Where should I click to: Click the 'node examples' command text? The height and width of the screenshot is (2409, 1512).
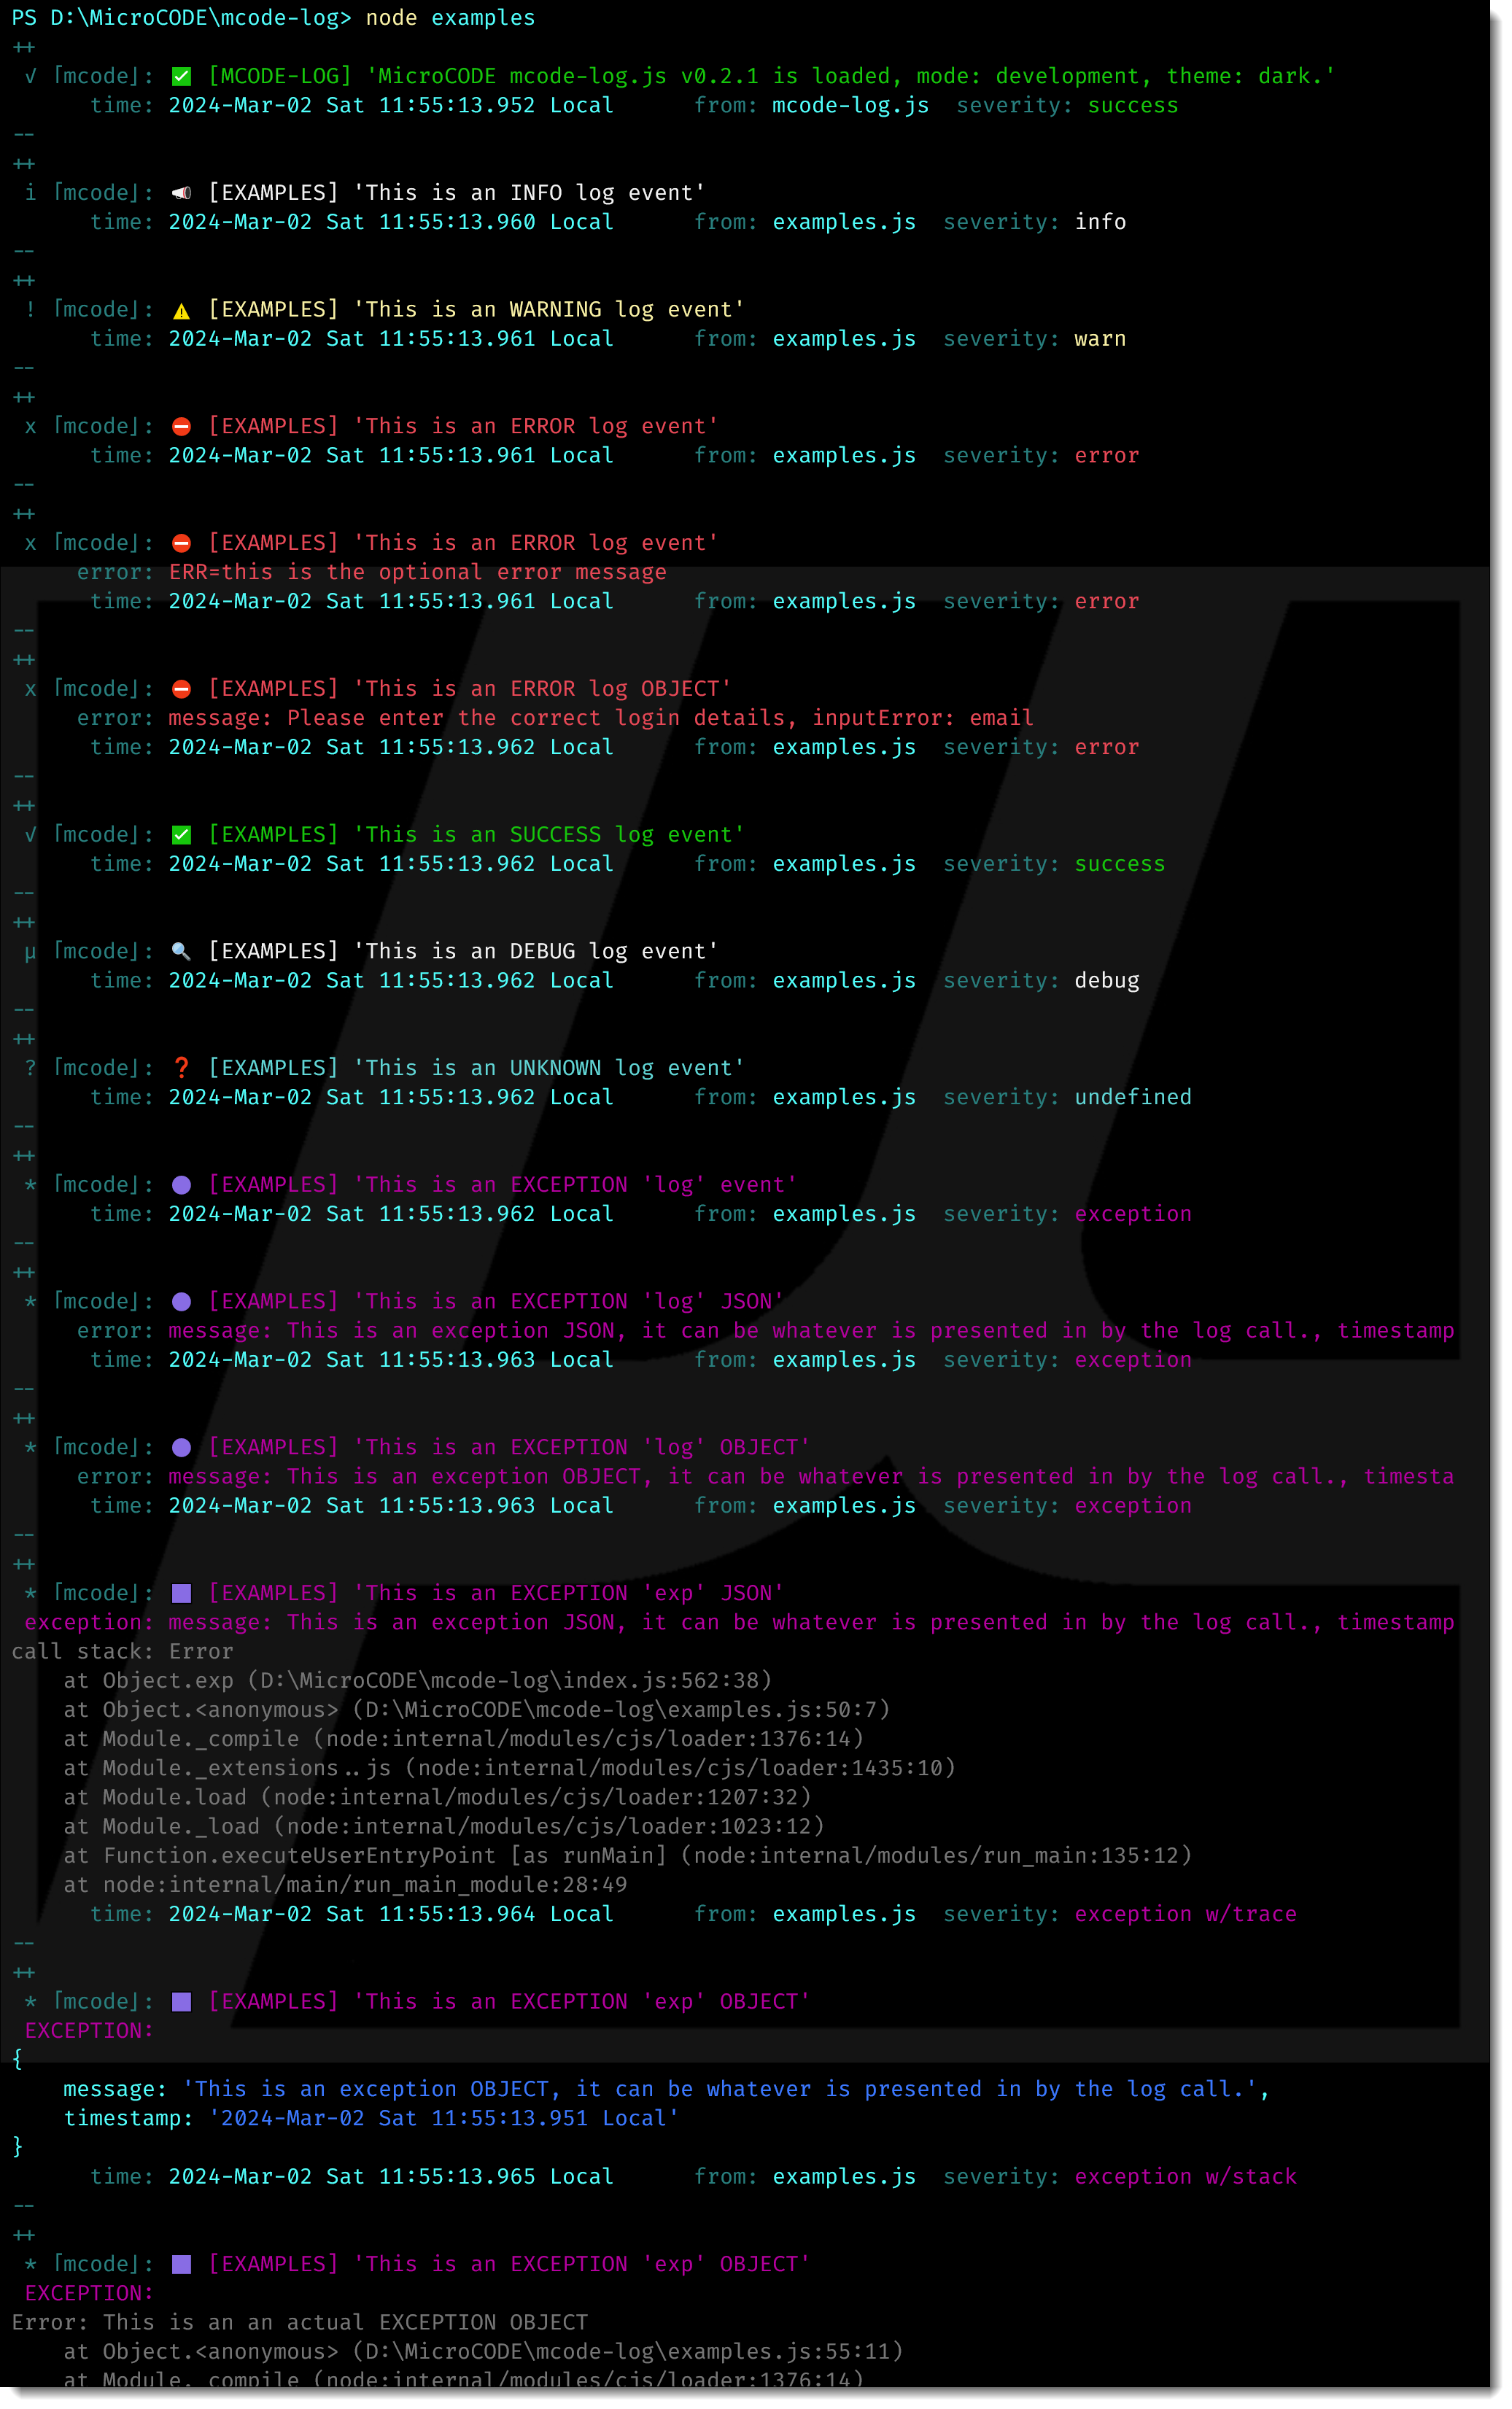click(450, 18)
